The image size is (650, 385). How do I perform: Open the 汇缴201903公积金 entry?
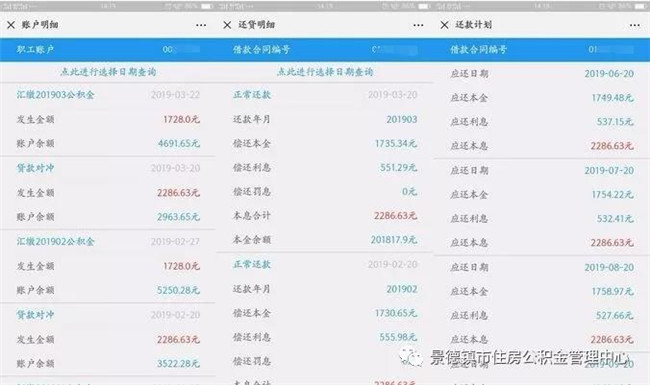tap(56, 94)
